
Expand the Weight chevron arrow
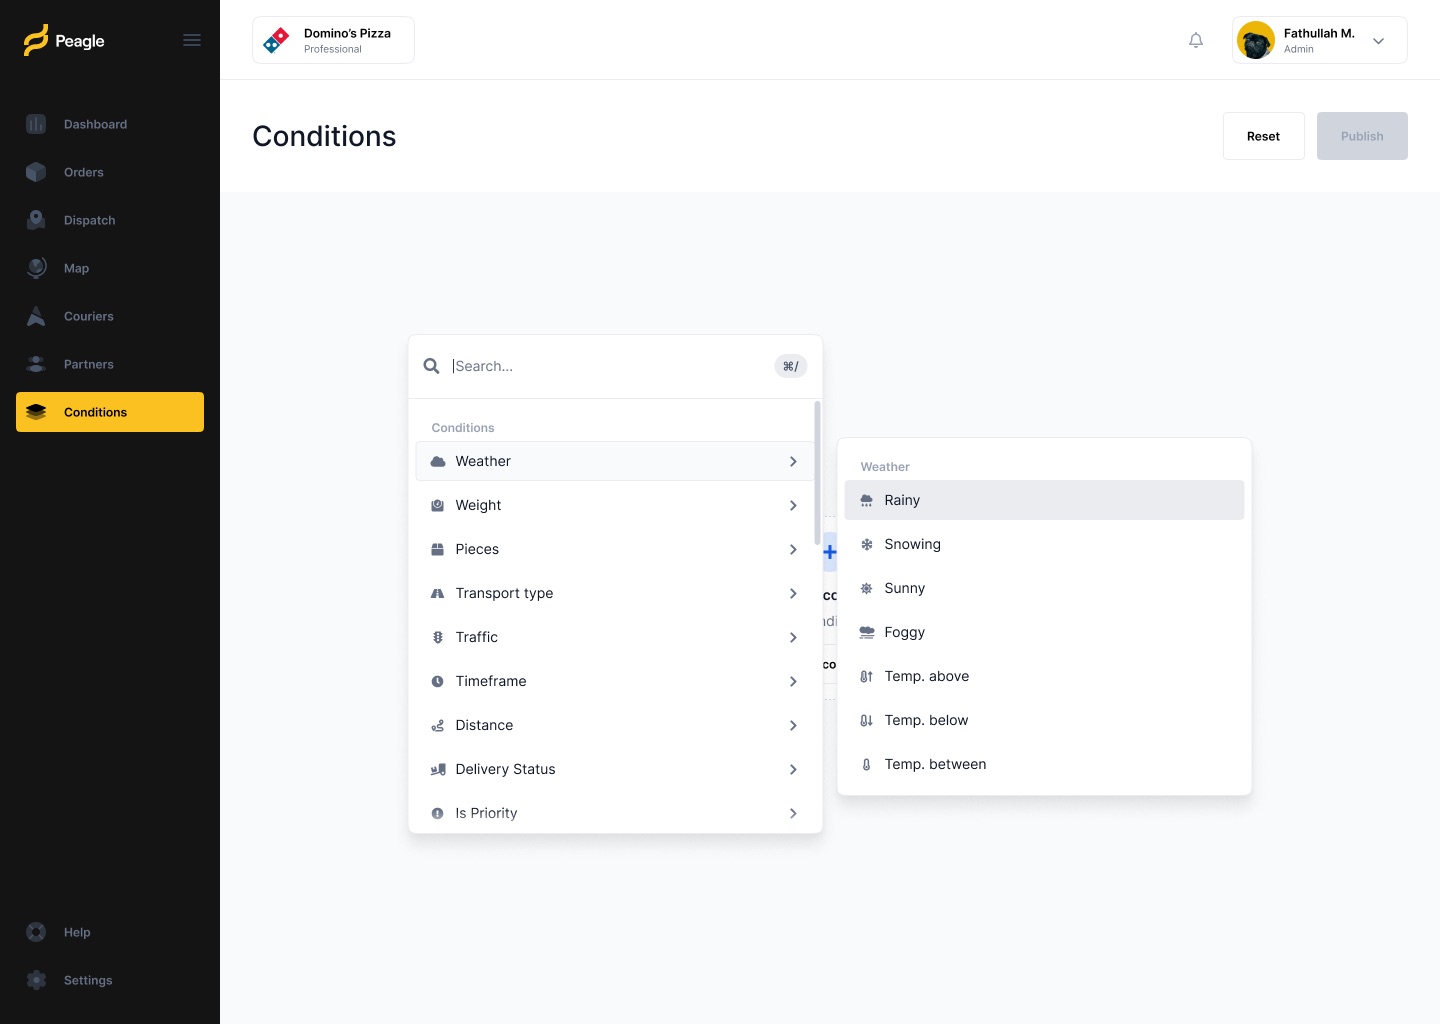coord(793,505)
